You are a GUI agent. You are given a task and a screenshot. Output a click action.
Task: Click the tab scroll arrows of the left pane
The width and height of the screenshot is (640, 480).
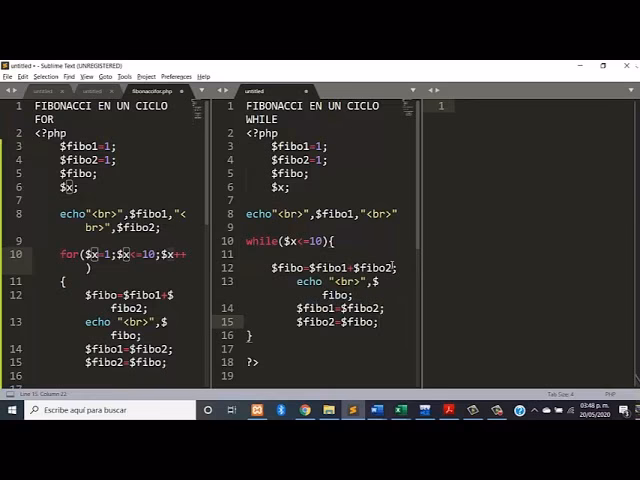(x=11, y=90)
